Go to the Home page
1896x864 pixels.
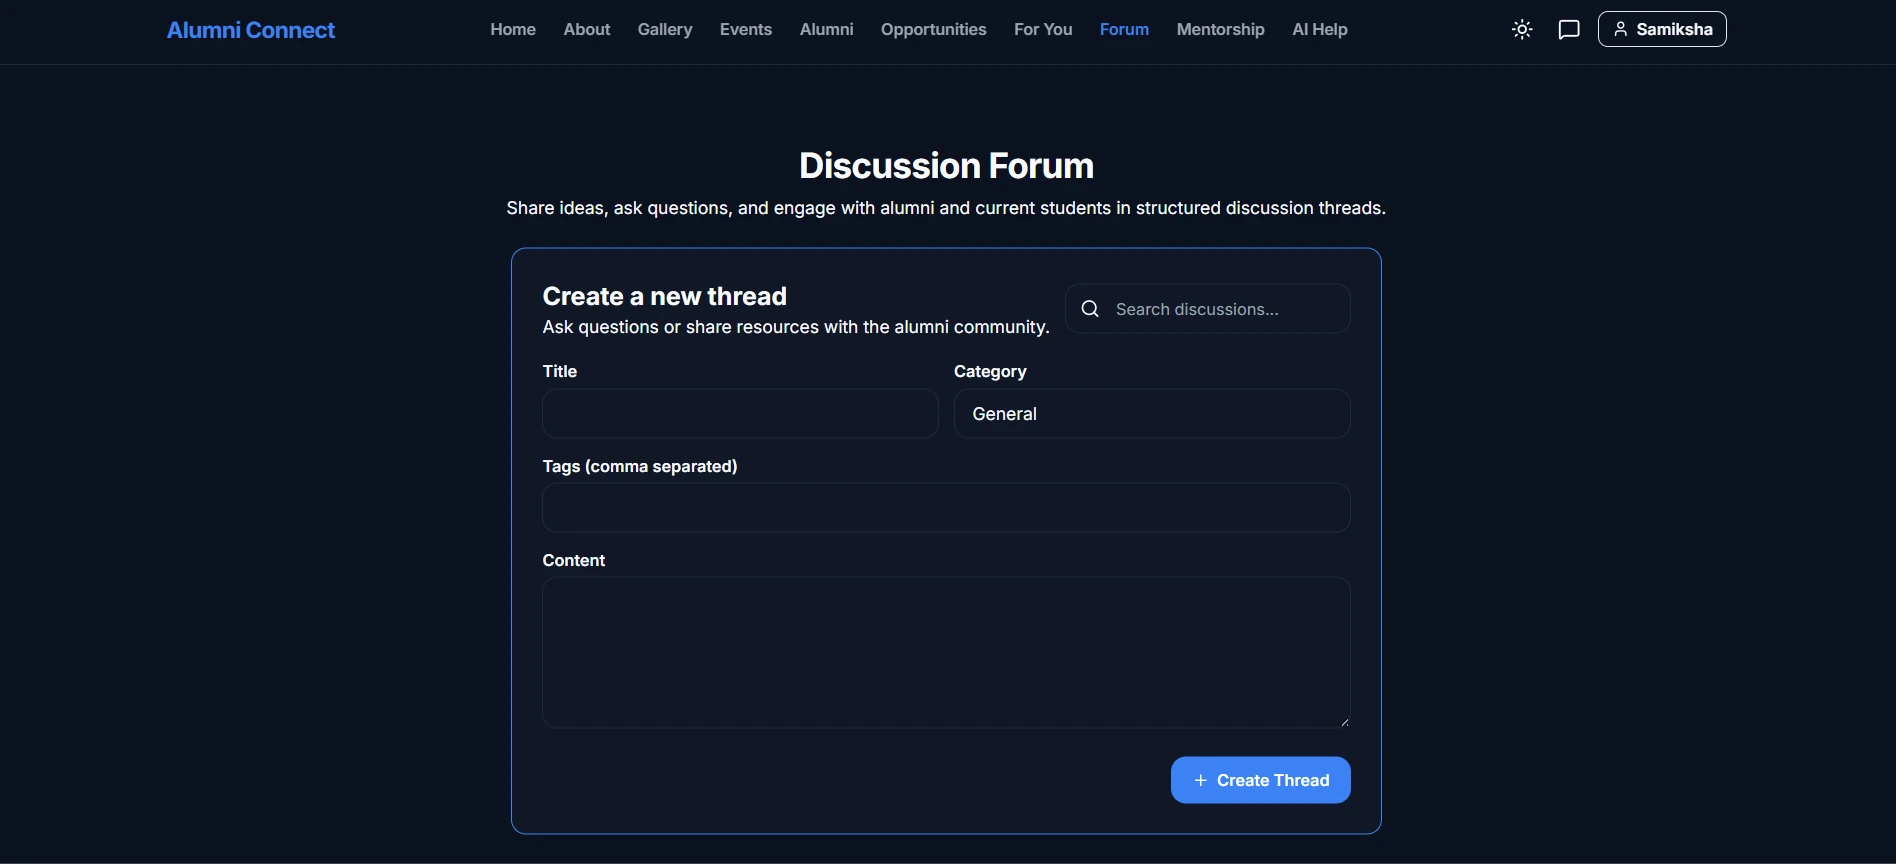[x=513, y=30]
